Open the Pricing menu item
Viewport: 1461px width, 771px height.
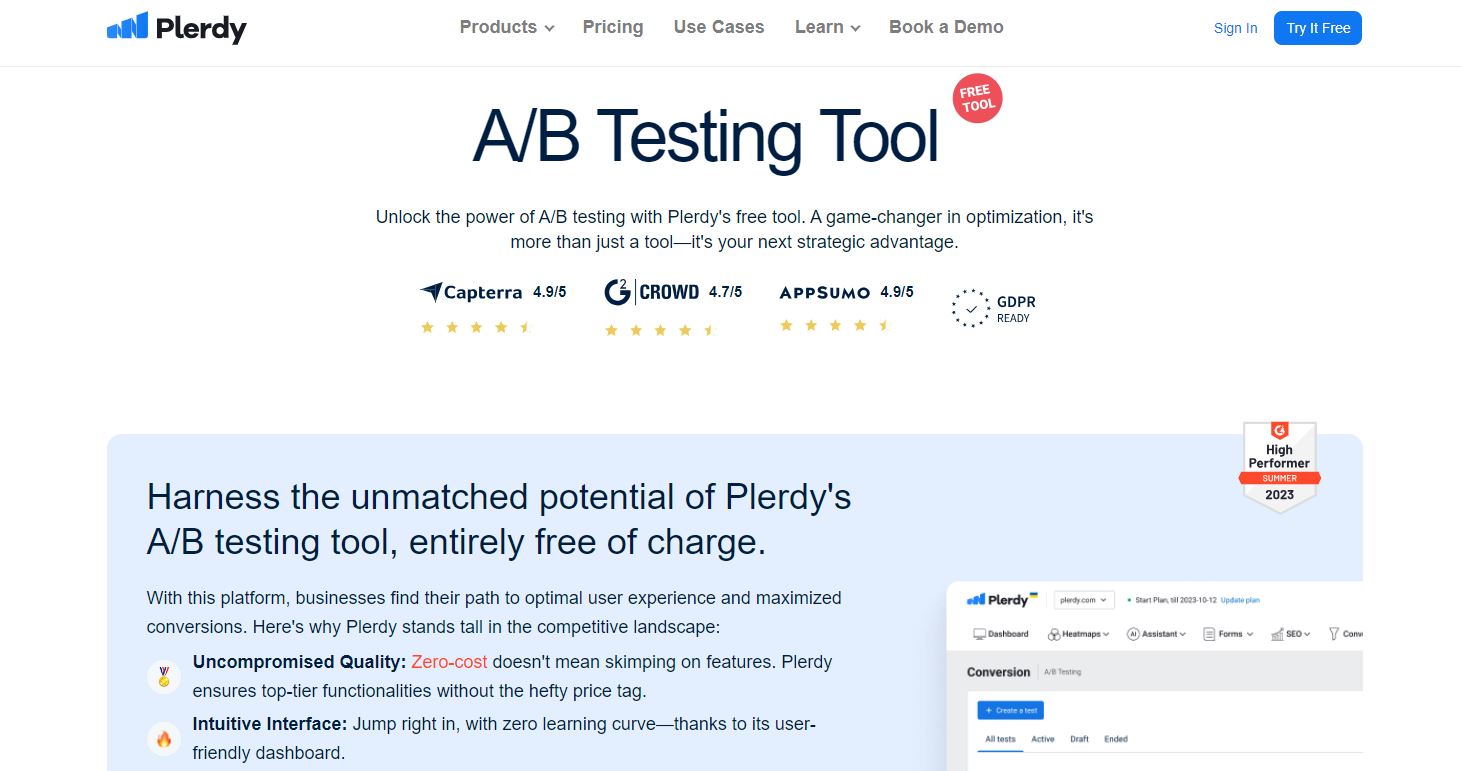(x=613, y=27)
